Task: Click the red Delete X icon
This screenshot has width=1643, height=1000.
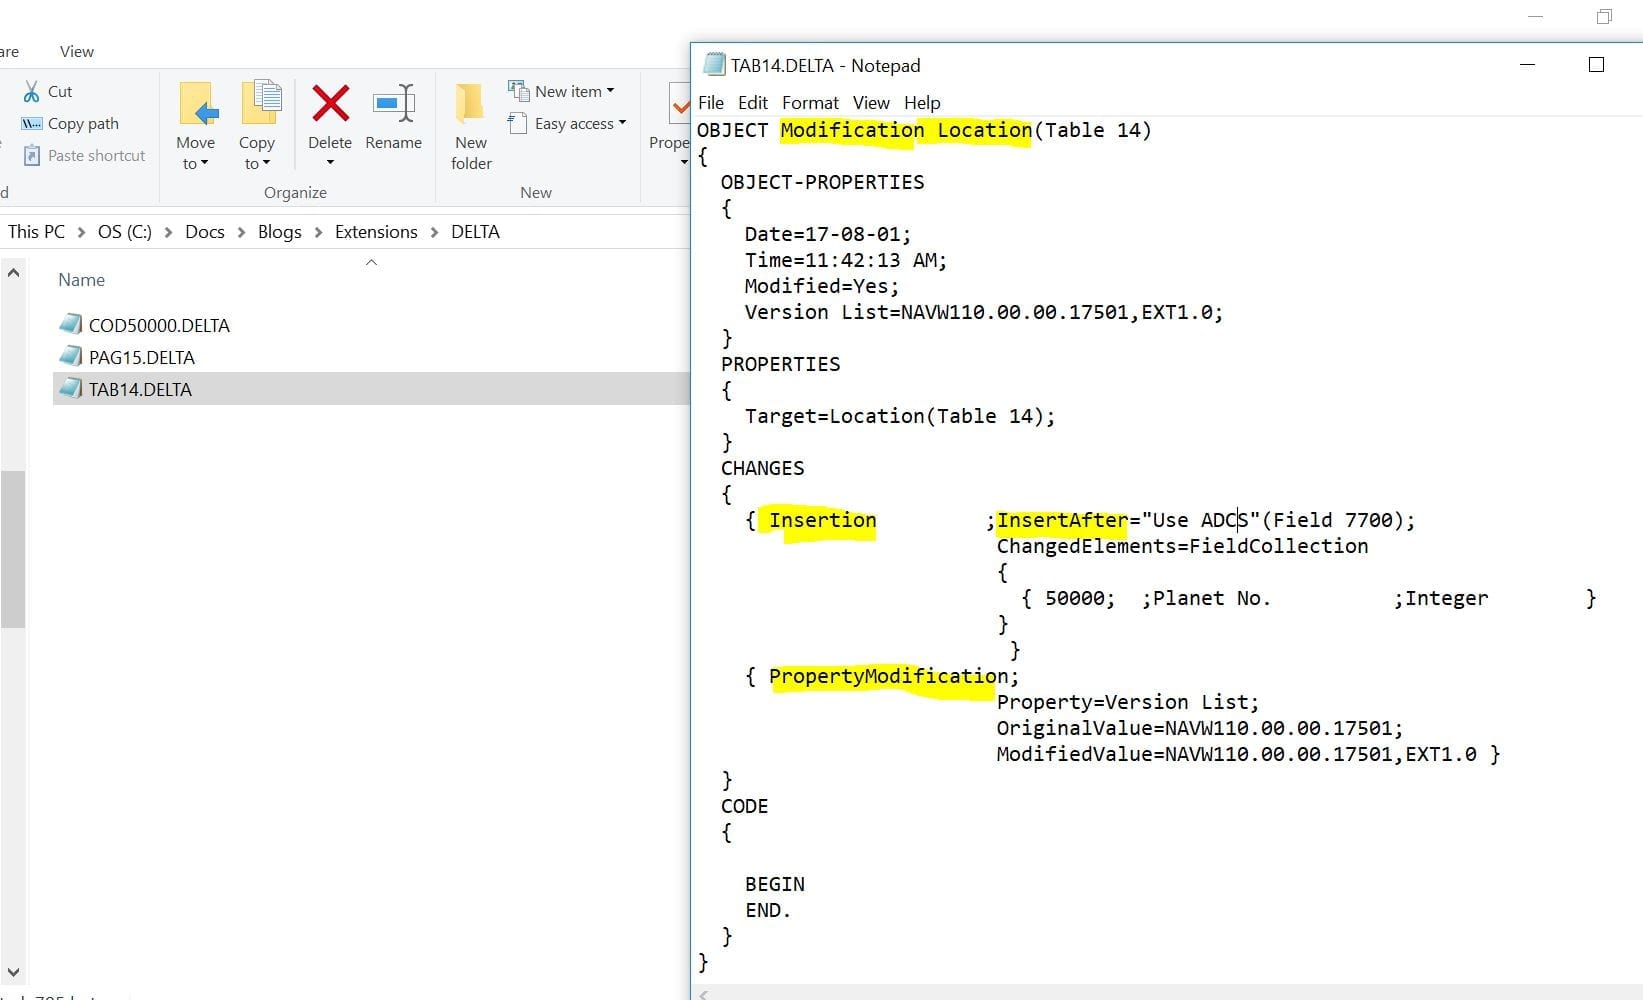Action: [330, 103]
